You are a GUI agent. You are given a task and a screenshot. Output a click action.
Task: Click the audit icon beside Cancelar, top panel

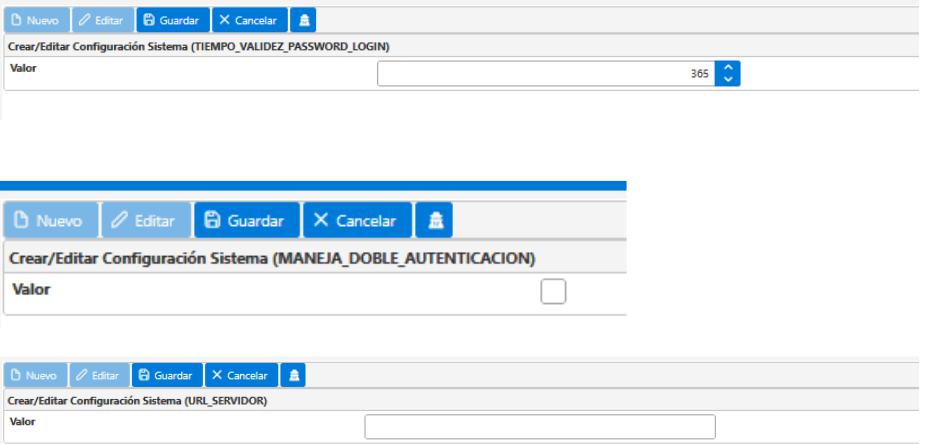pyautogui.click(x=303, y=20)
